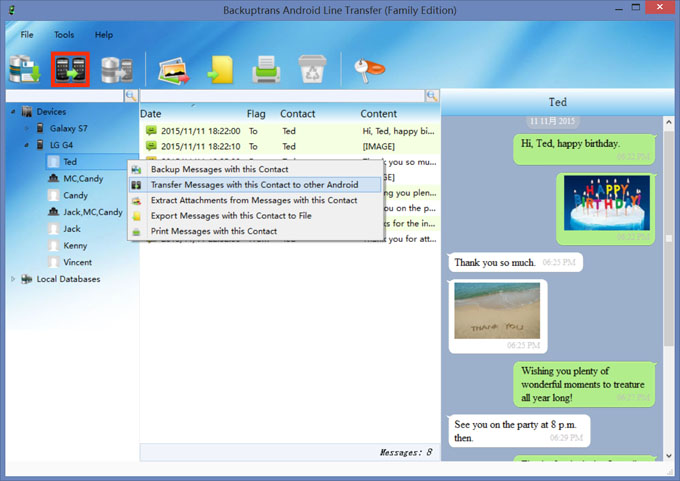Click the search icon above the devices tree

131,96
